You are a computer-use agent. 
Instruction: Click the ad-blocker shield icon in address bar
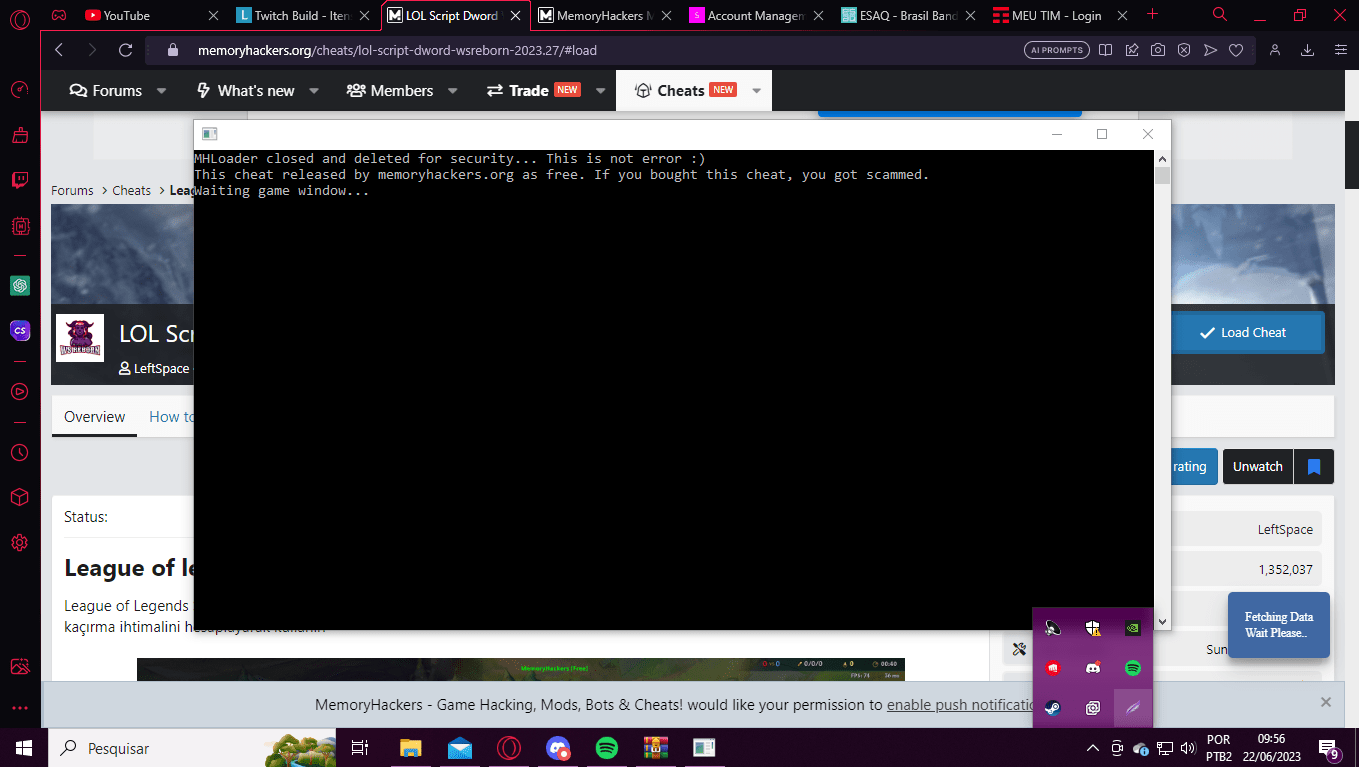pyautogui.click(x=1183, y=50)
